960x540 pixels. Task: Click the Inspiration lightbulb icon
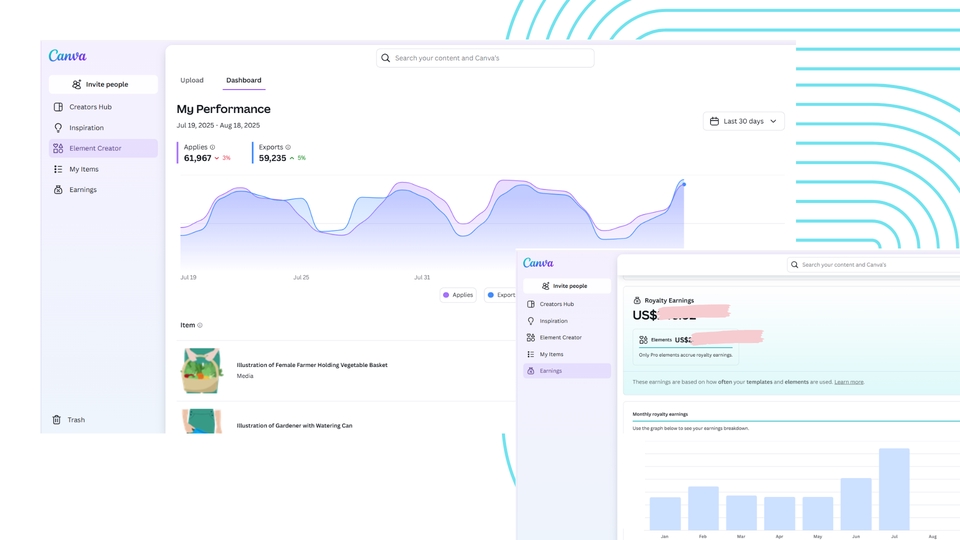58,128
